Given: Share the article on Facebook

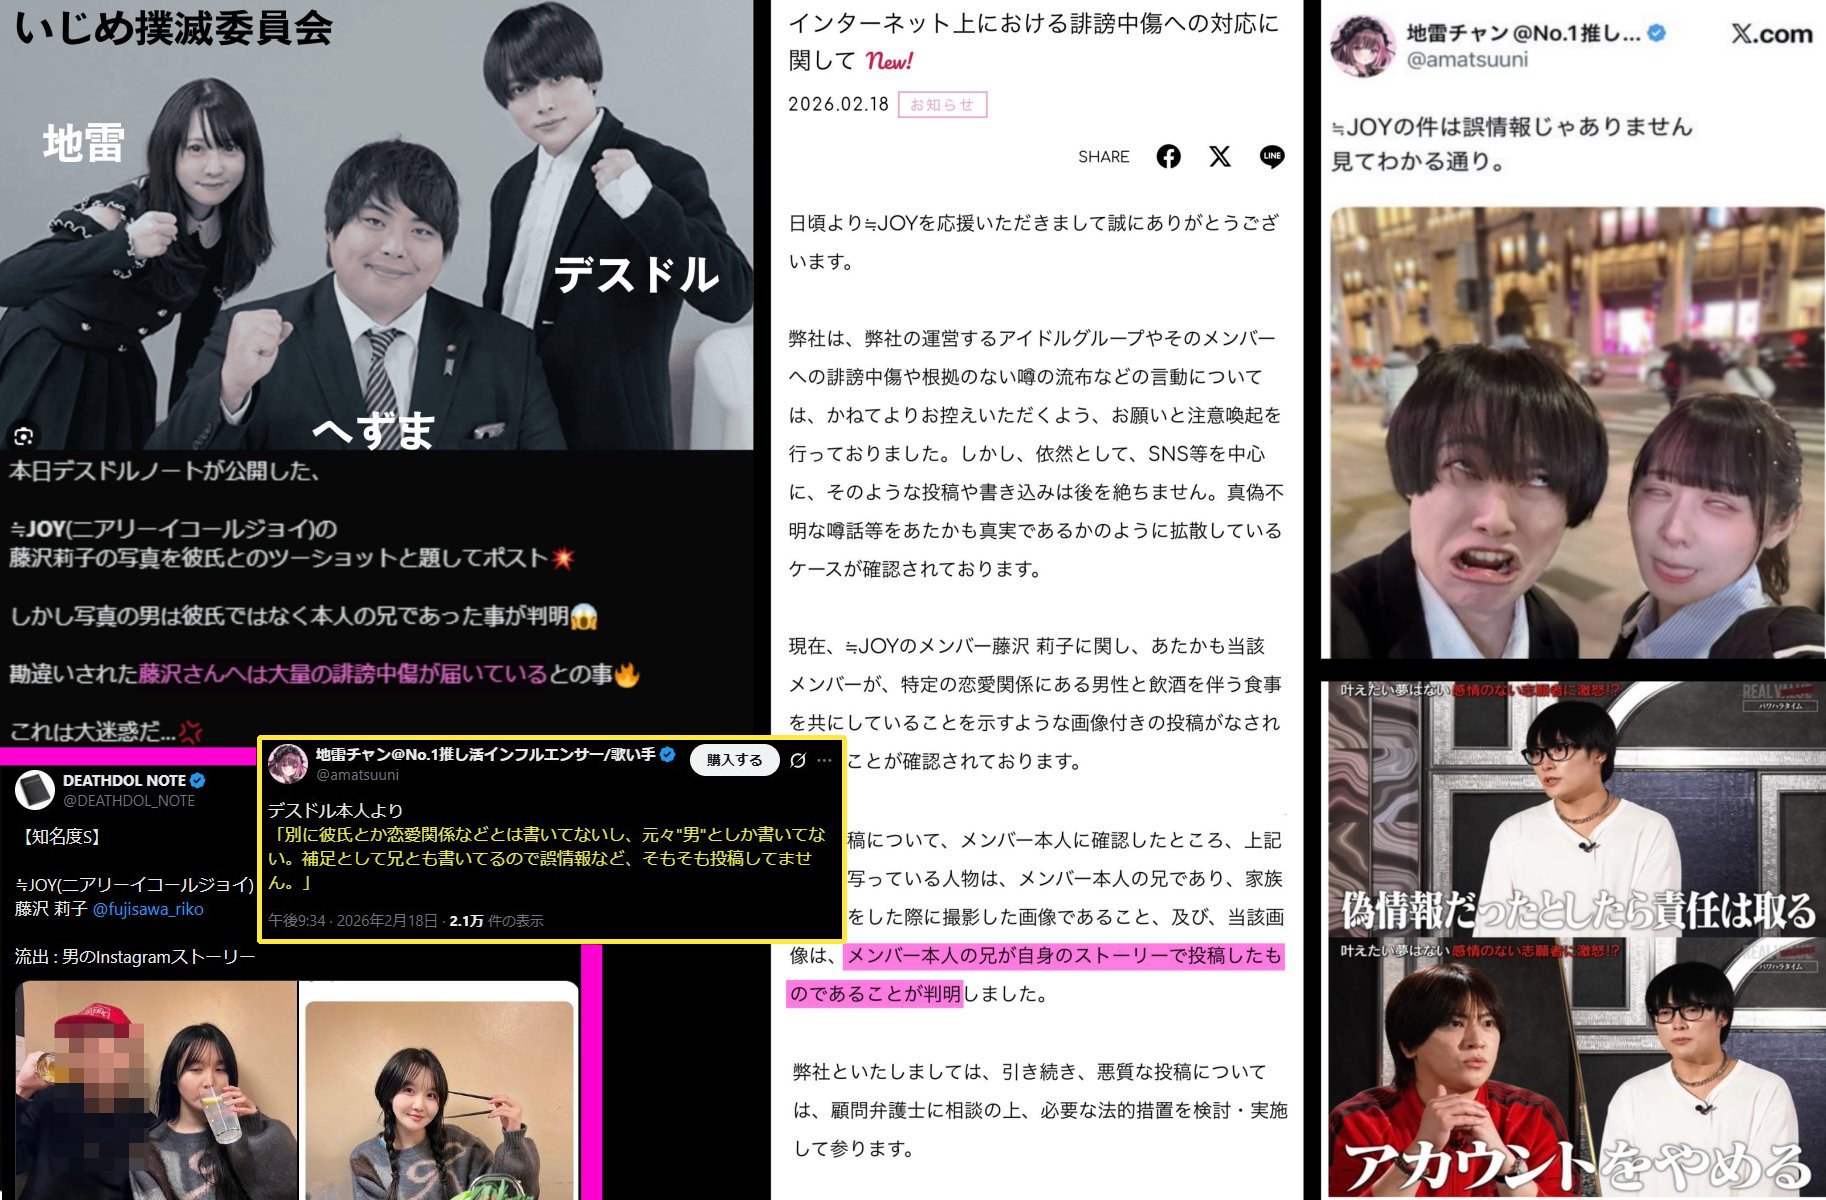Looking at the screenshot, I should [x=1168, y=156].
